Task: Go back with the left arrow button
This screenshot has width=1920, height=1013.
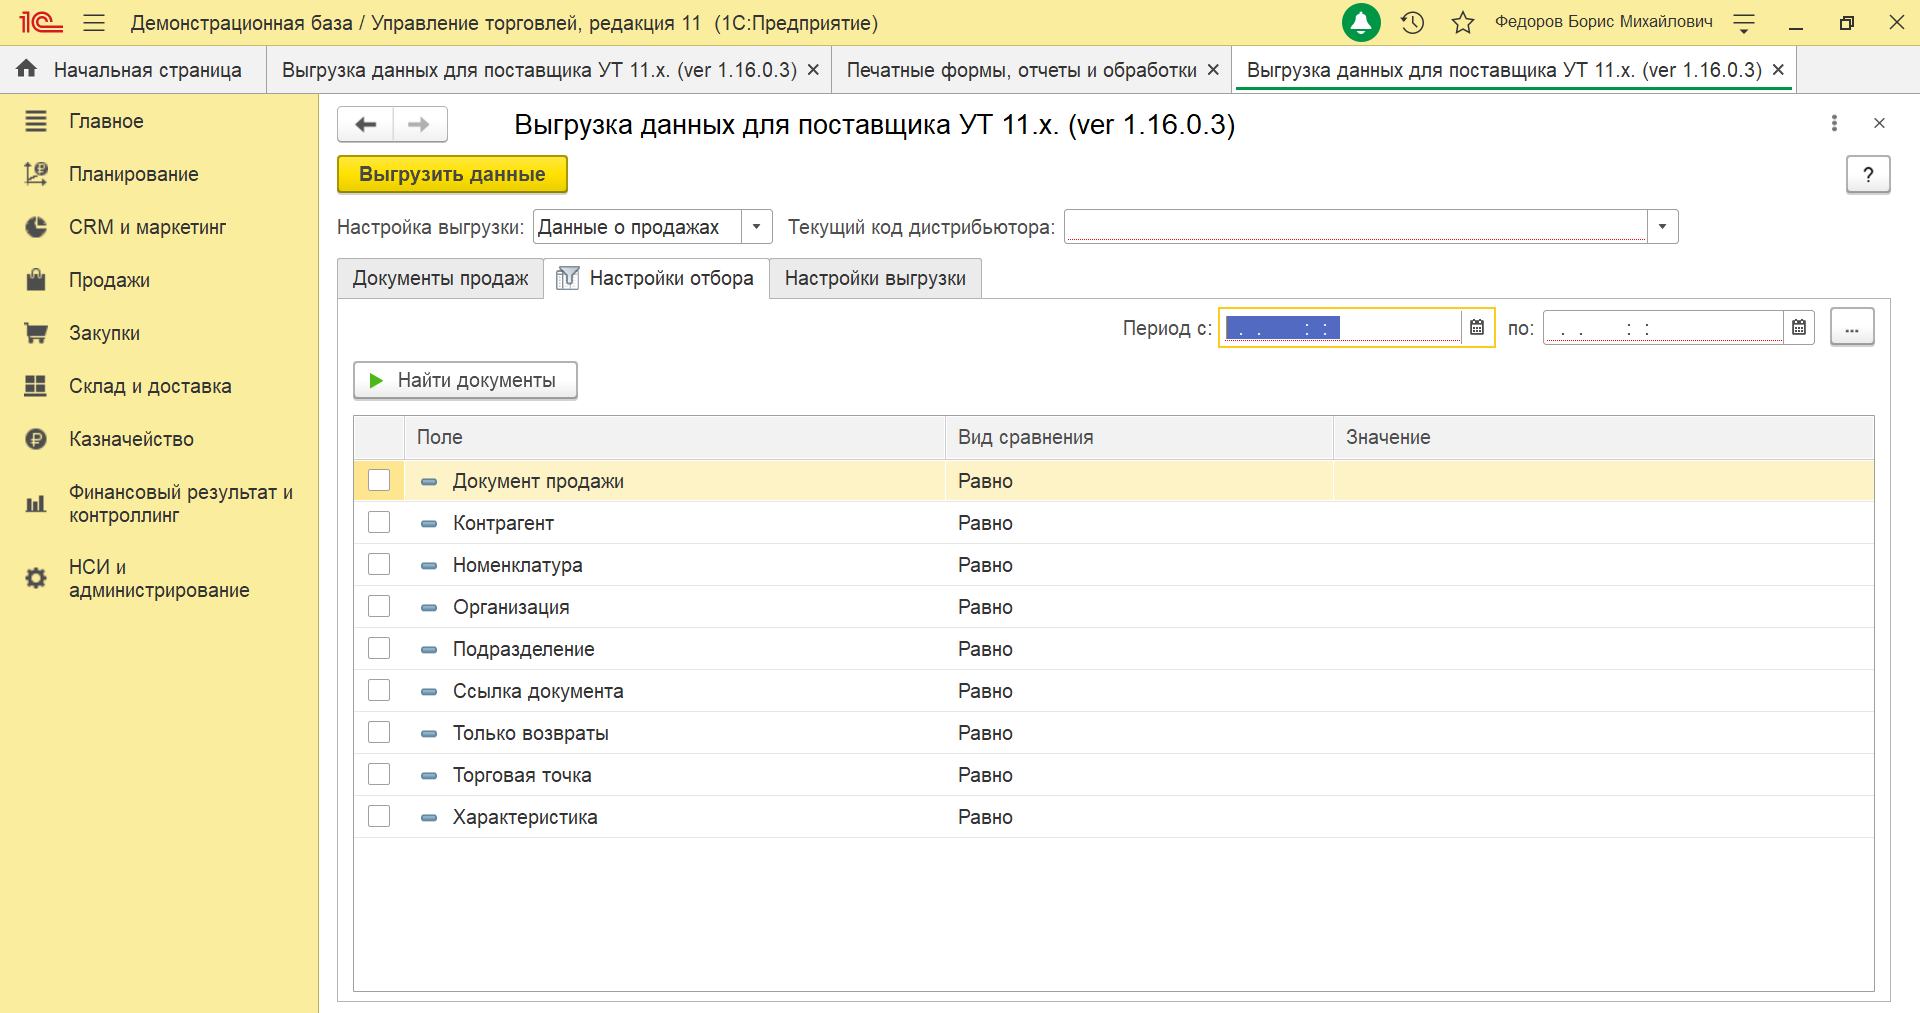Action: [366, 124]
